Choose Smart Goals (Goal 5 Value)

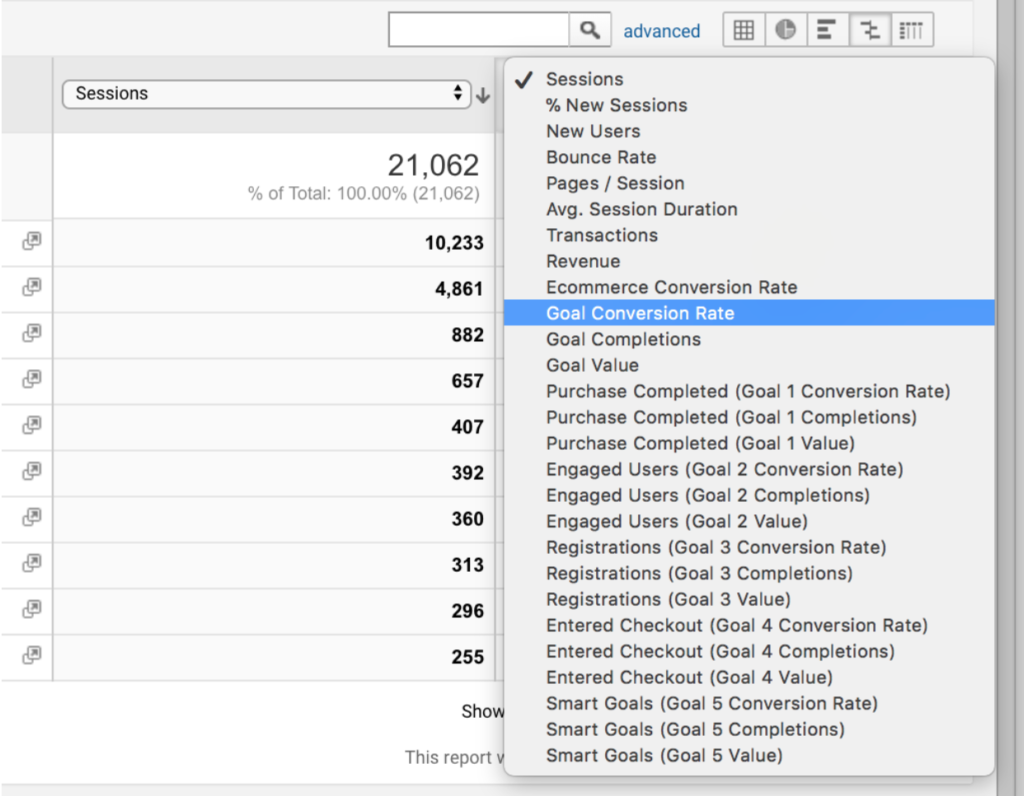664,755
